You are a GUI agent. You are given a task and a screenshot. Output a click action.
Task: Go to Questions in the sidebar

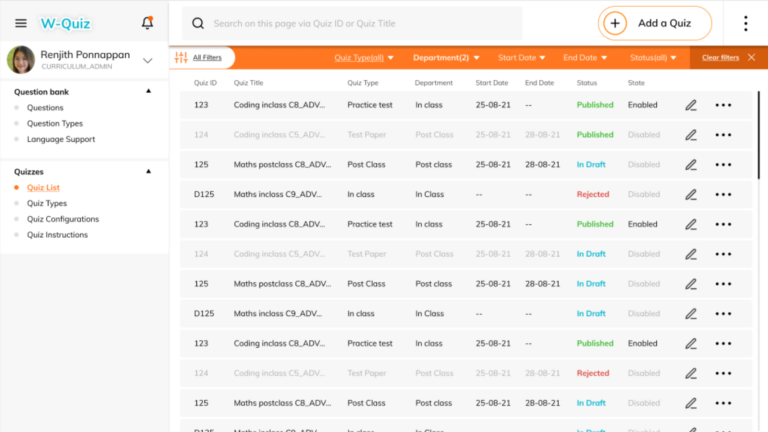tap(45, 108)
